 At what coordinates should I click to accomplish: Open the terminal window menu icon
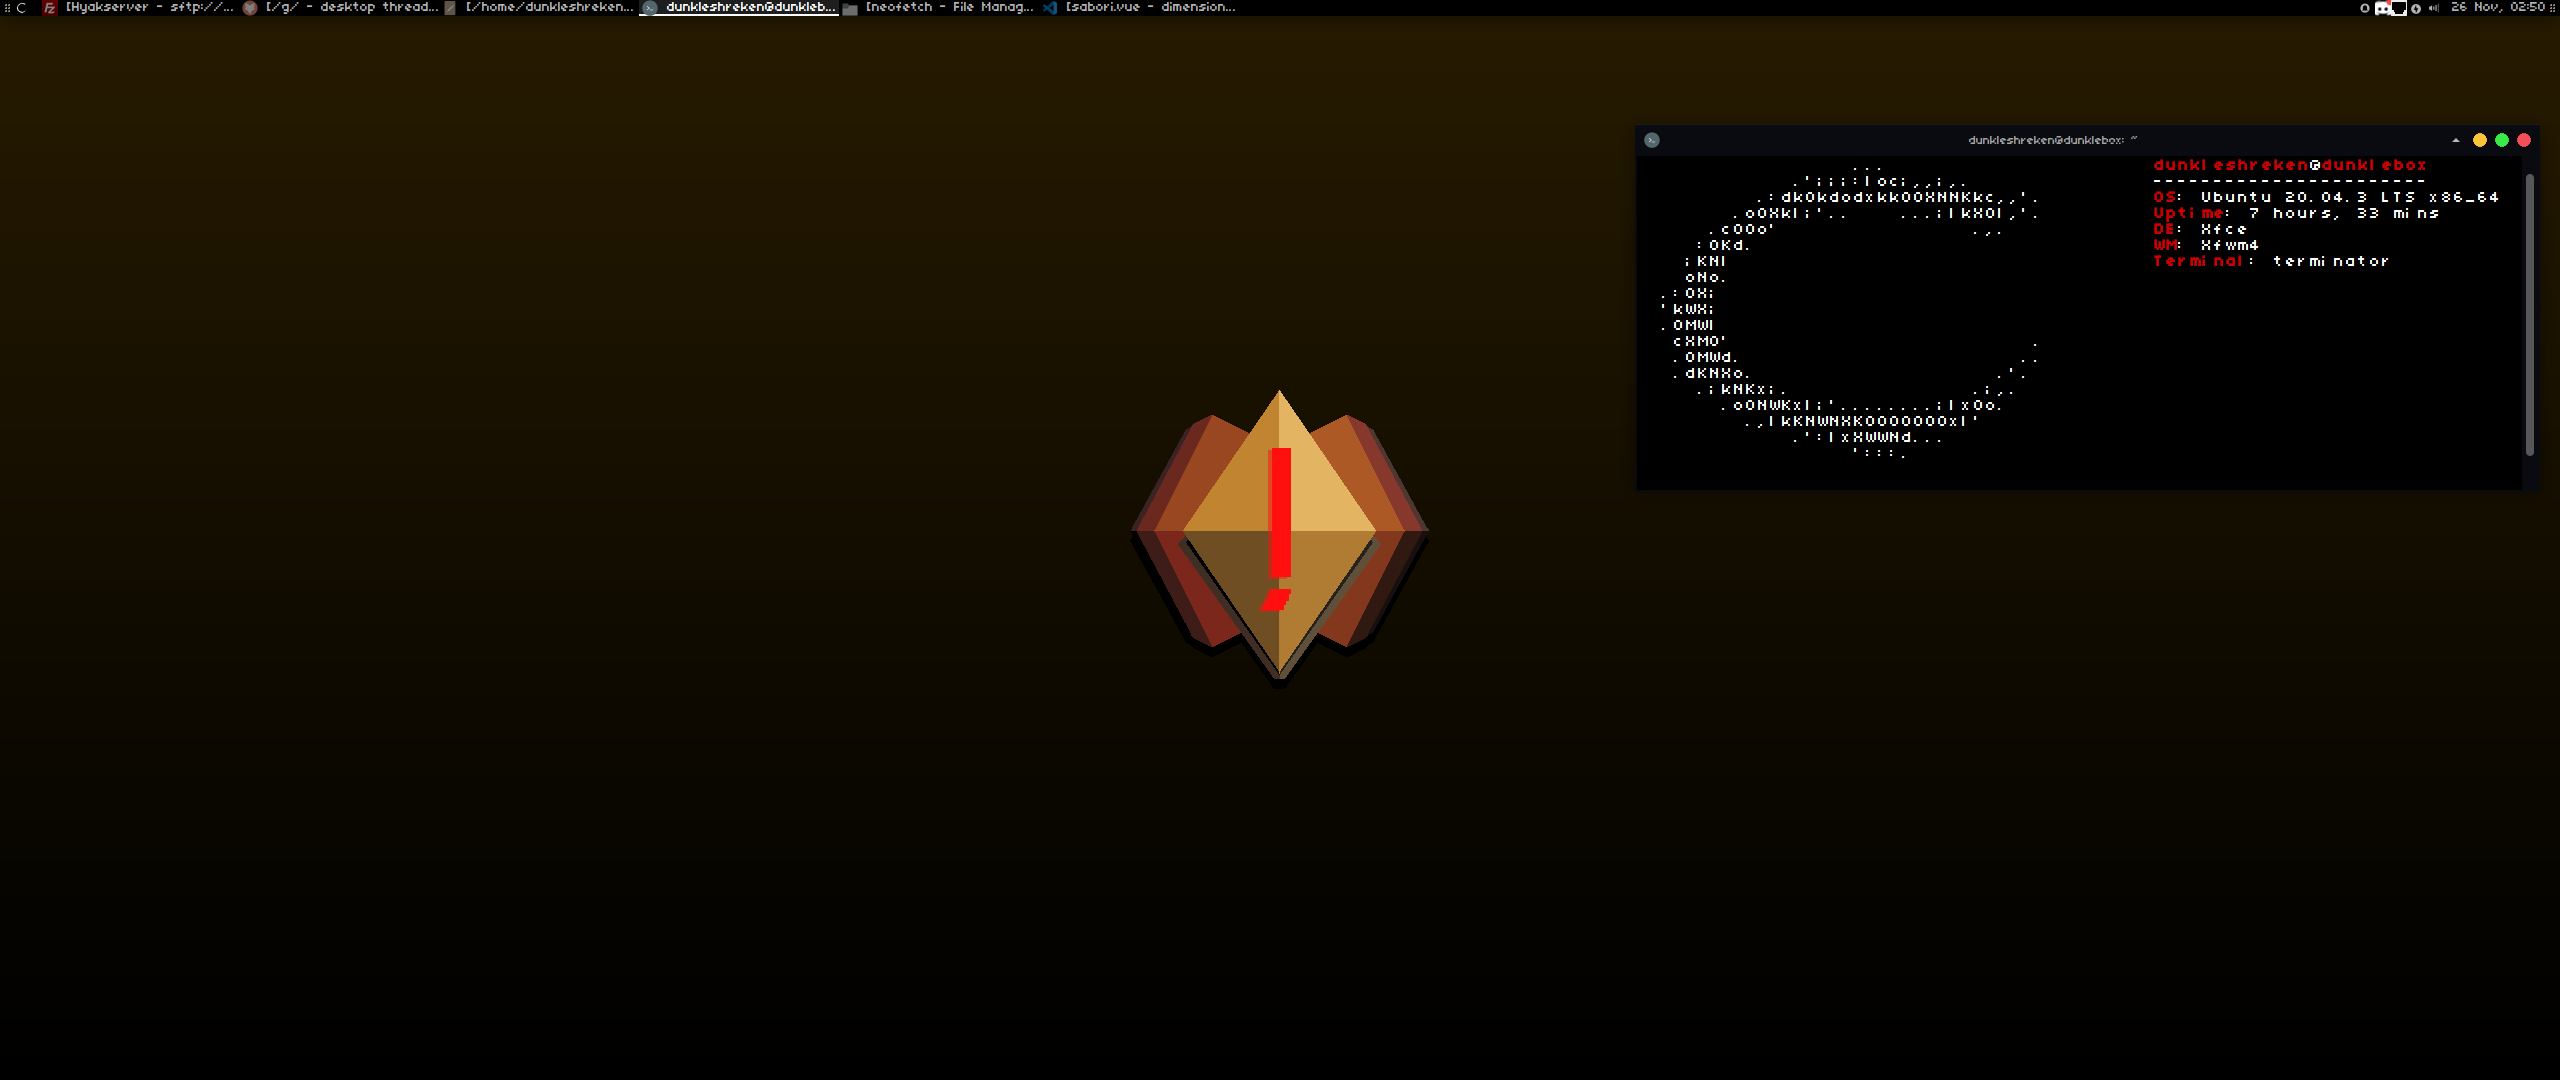tap(1652, 140)
